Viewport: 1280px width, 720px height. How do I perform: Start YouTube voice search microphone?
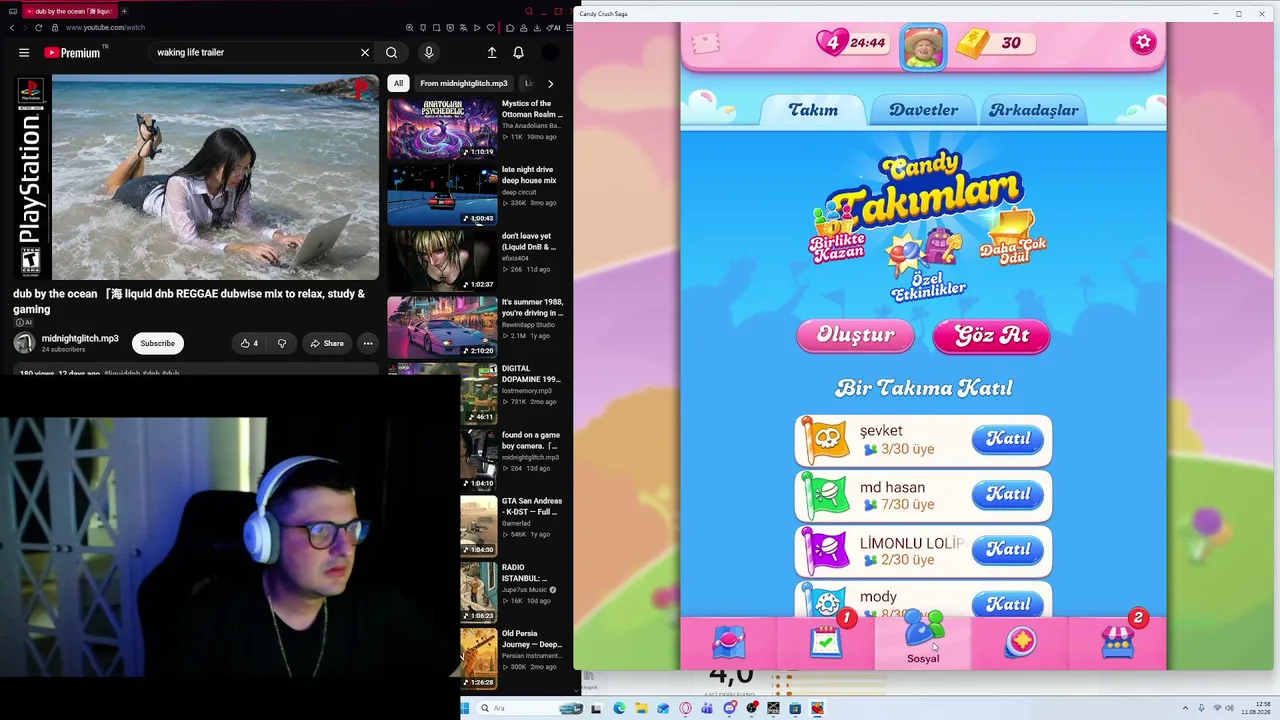coord(428,52)
